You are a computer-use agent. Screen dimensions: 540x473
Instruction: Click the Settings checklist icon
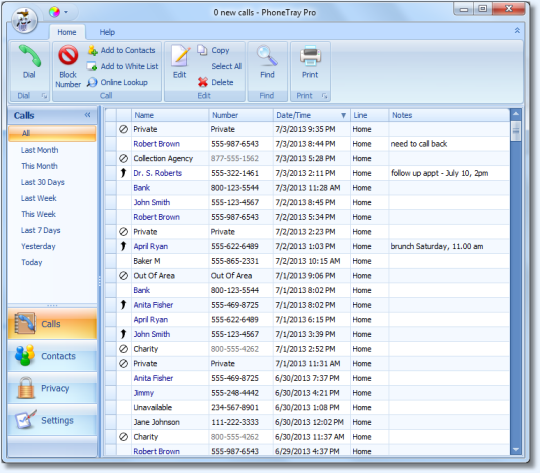26,419
